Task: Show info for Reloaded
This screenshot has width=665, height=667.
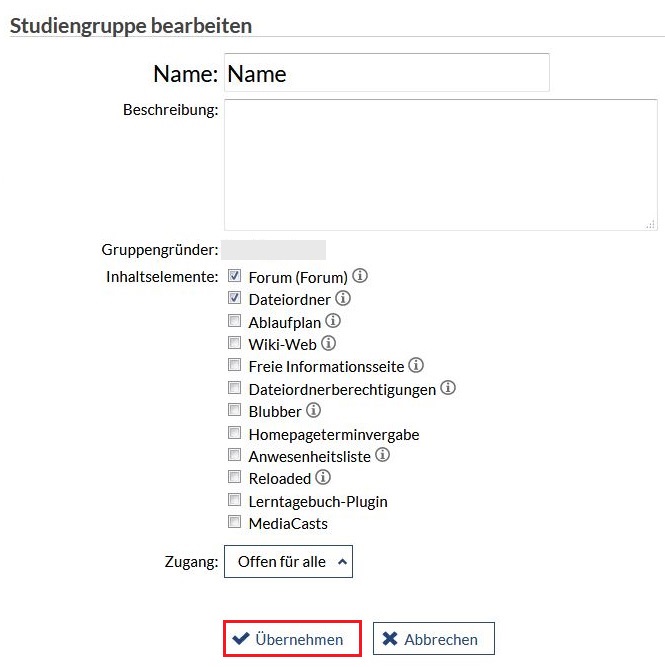Action: click(323, 477)
